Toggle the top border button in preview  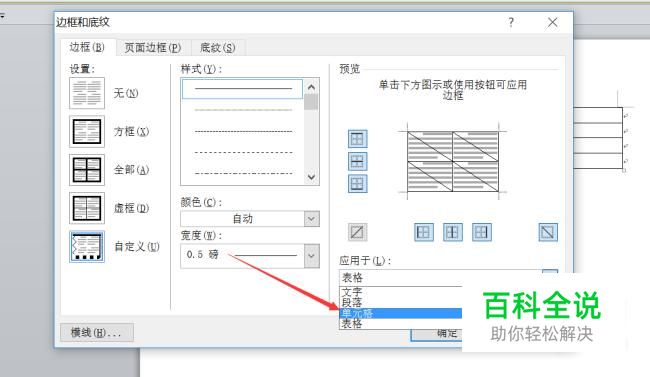(x=357, y=139)
